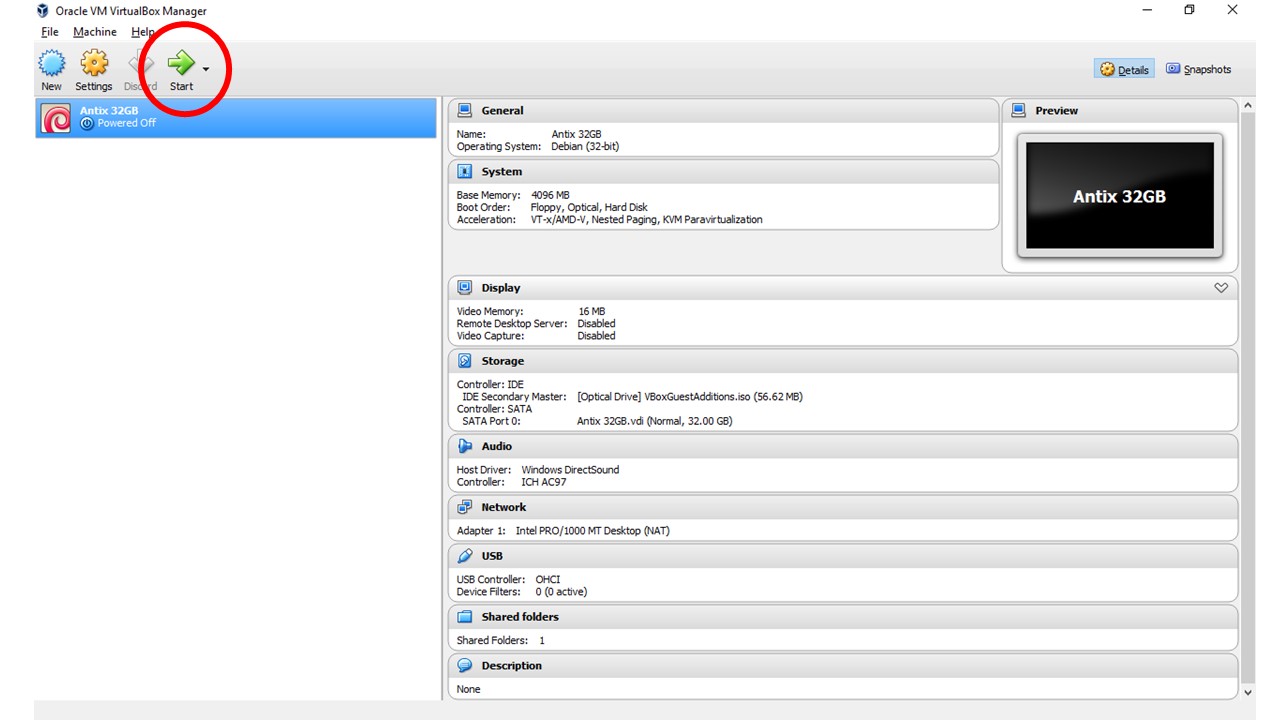This screenshot has width=1280, height=720.
Task: Switch to the Snapshots view
Action: click(1198, 69)
